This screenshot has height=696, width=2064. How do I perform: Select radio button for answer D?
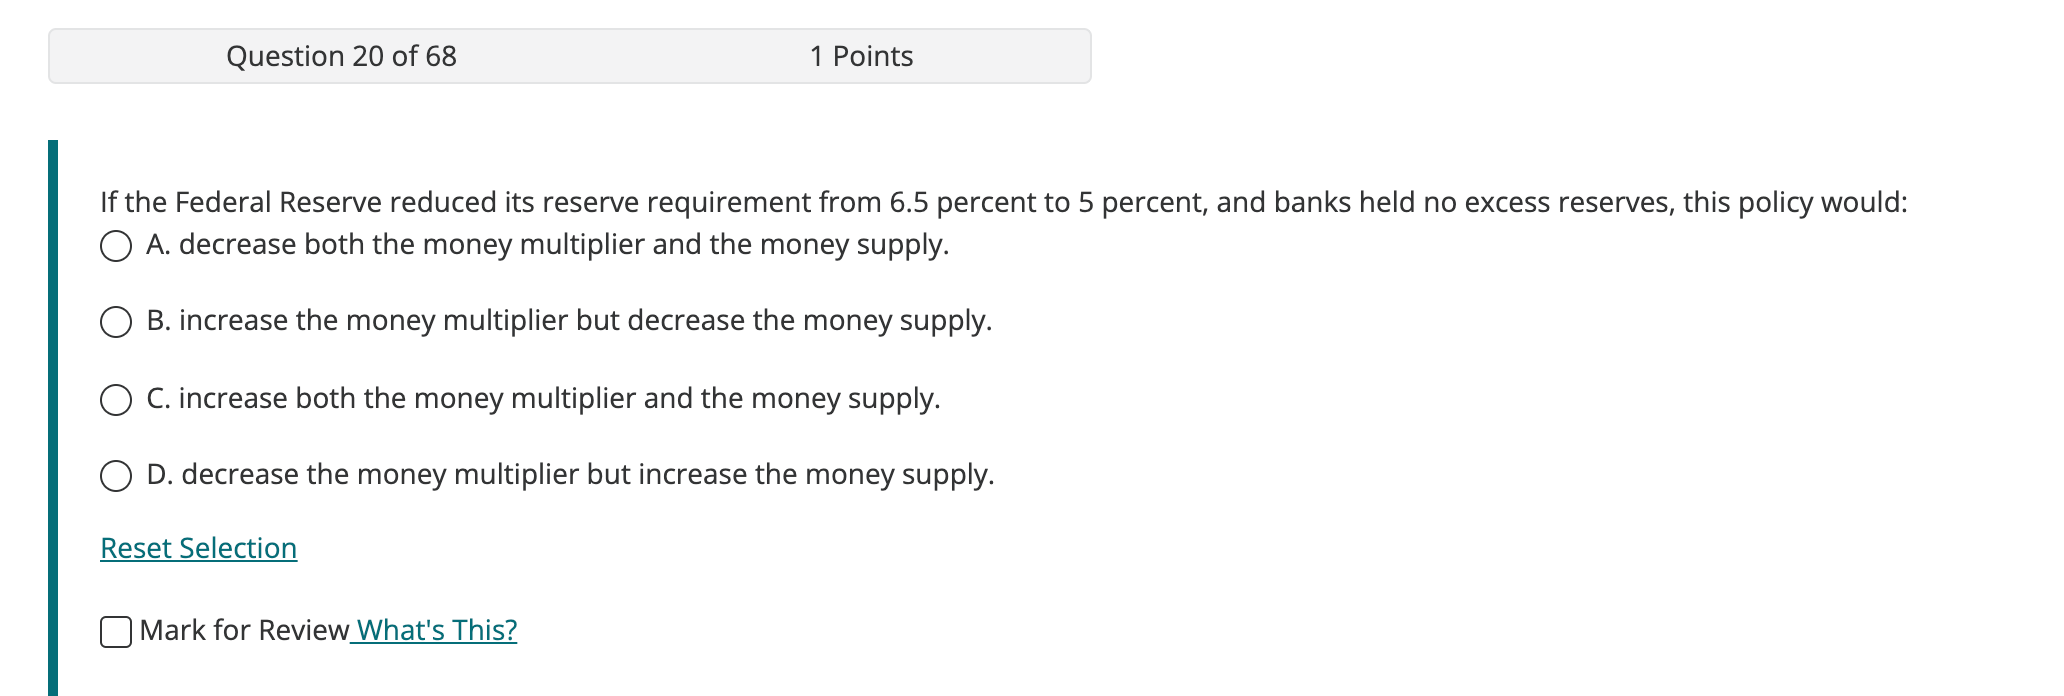coord(117,476)
